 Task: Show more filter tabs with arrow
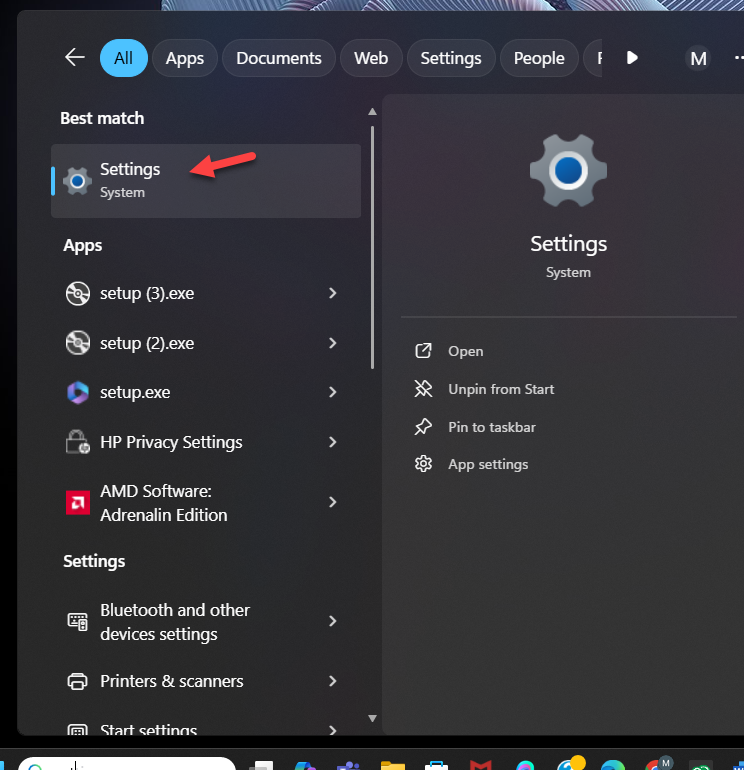[x=632, y=58]
